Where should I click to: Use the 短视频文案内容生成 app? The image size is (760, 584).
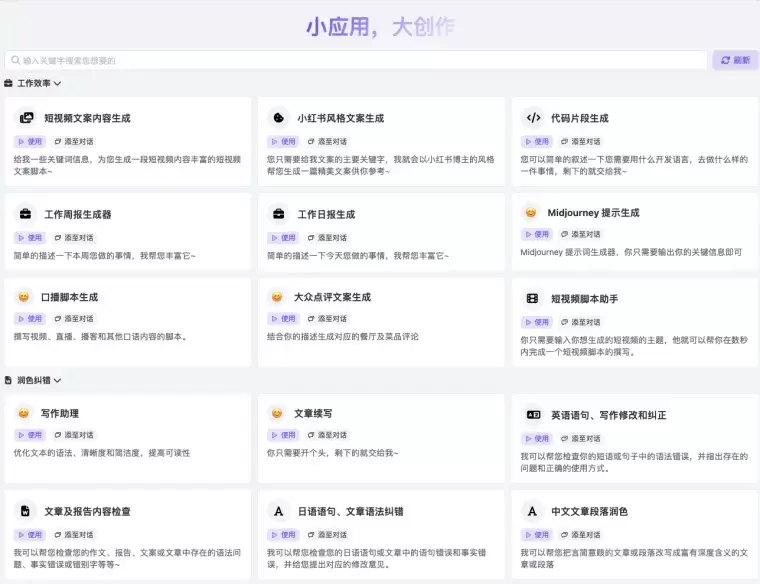tap(30, 142)
